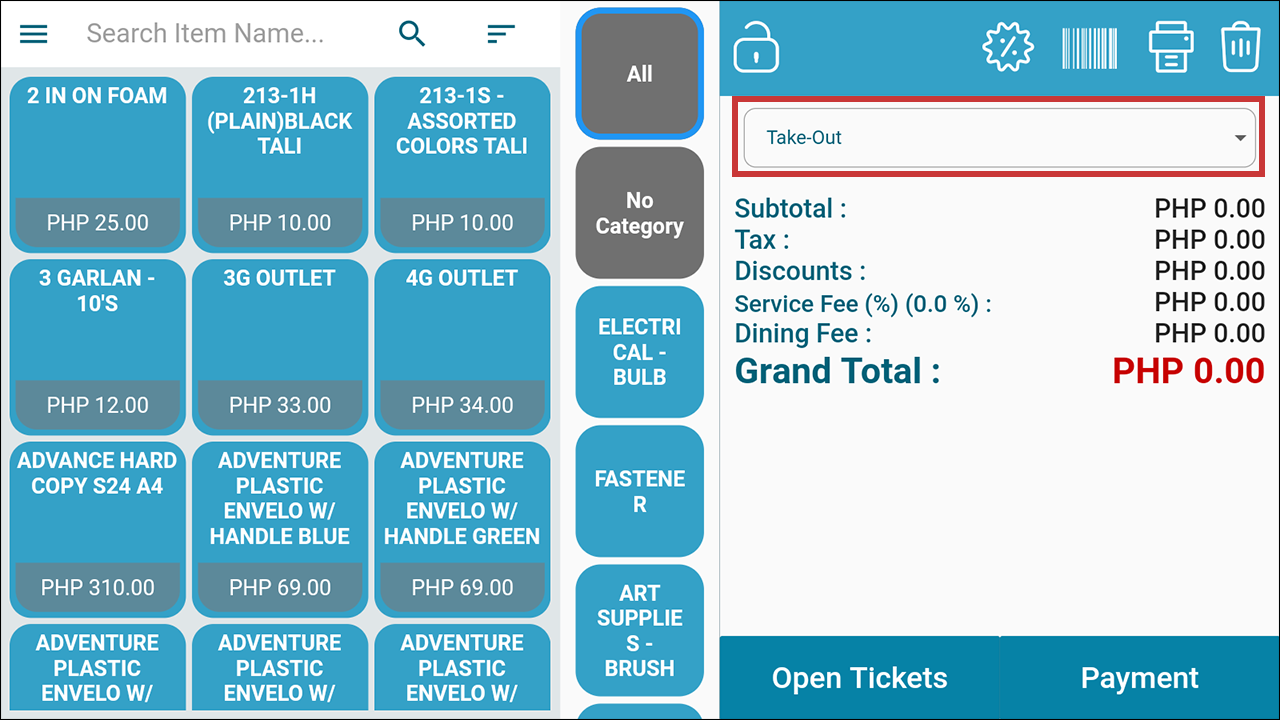Select the ART SUPPLIES - BRUSH category
This screenshot has height=720, width=1280.
[x=640, y=630]
